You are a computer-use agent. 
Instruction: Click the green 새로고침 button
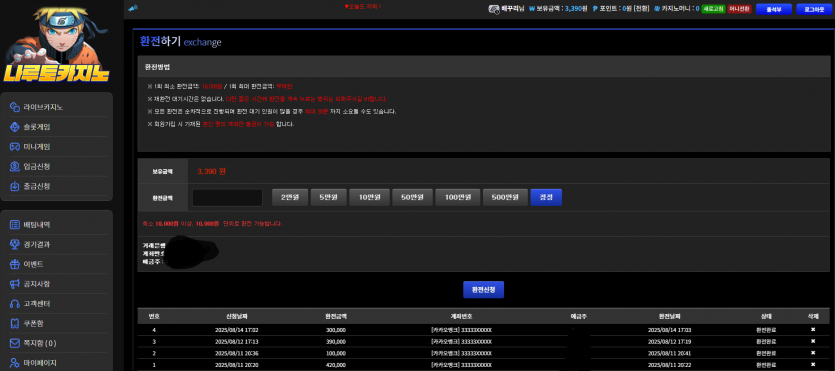tap(713, 9)
